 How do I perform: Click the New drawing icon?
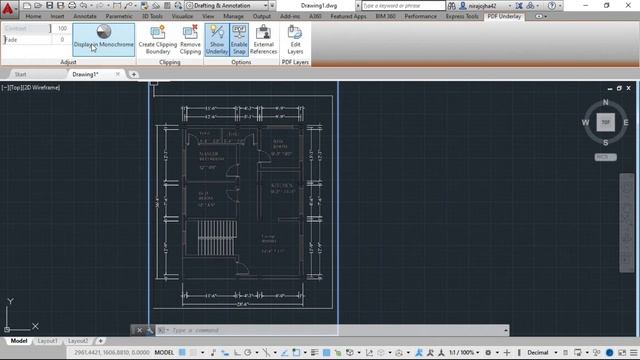27,6
